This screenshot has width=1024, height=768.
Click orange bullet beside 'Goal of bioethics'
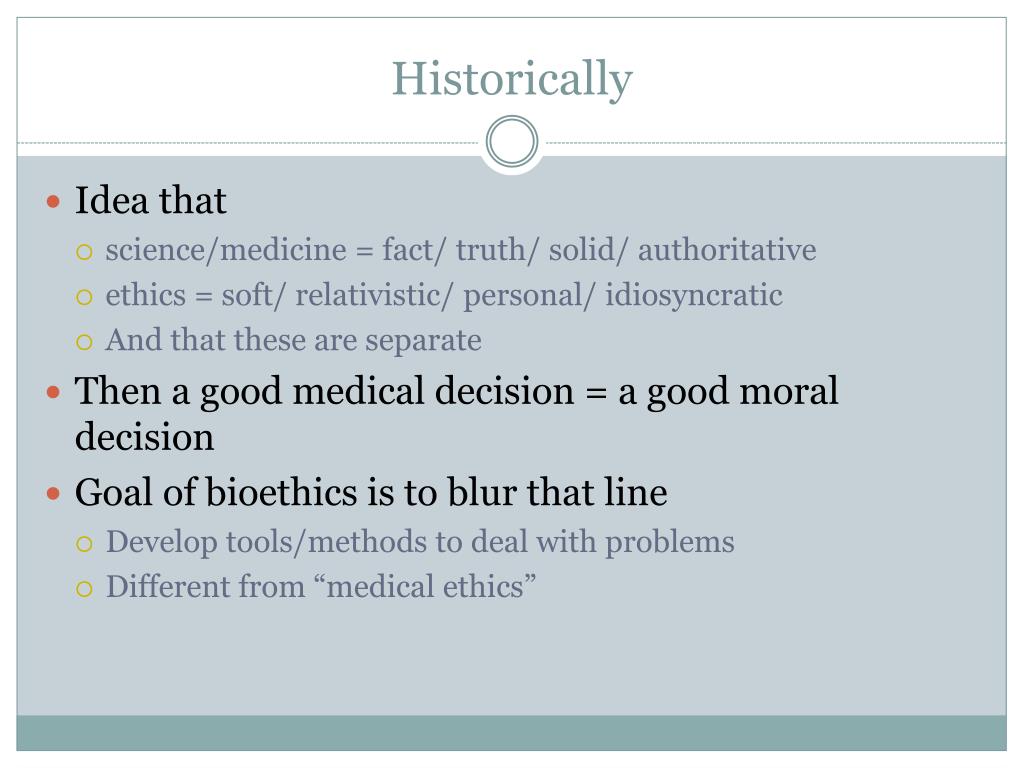tap(54, 493)
